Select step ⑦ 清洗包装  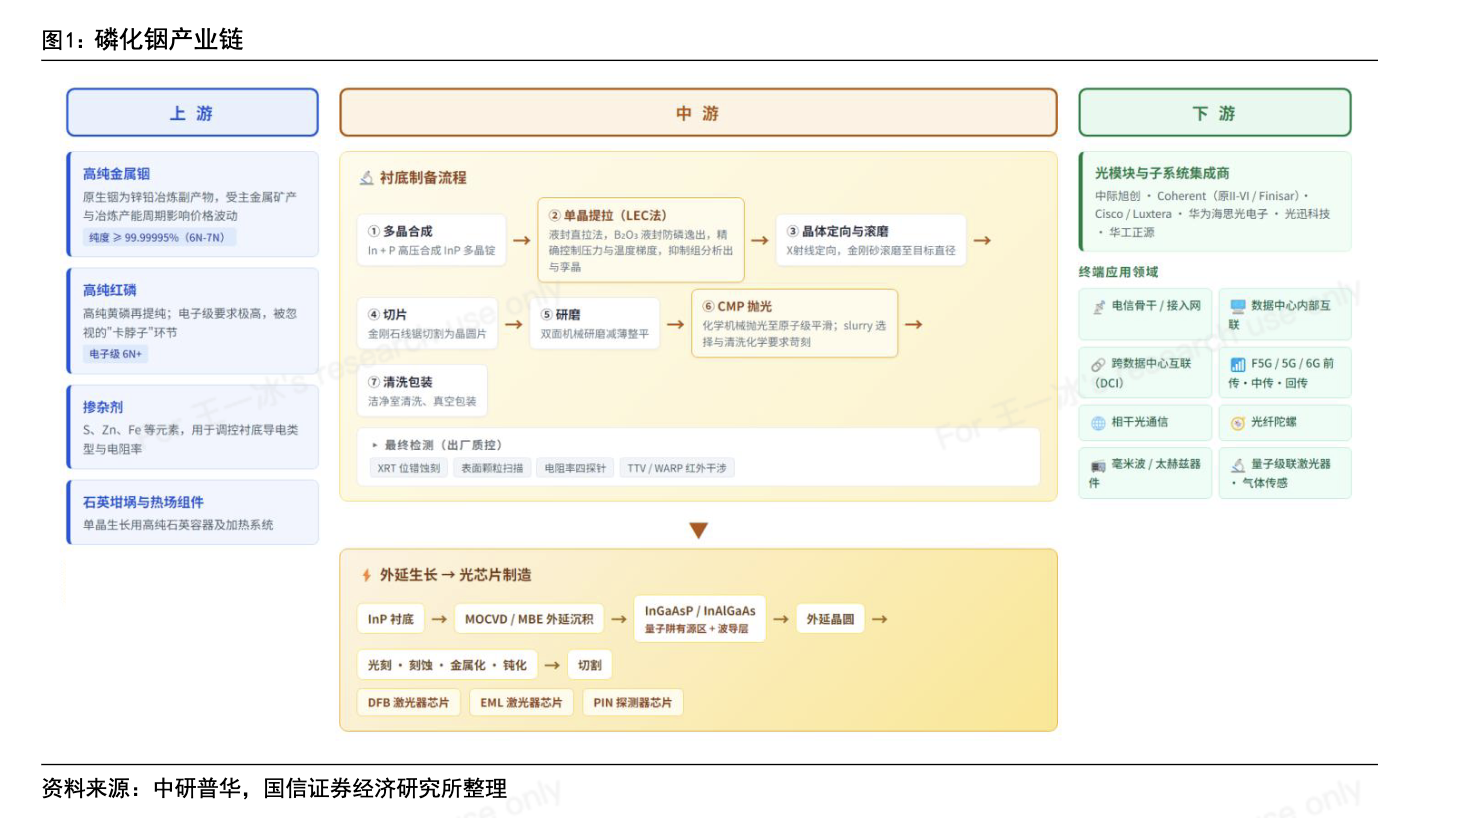click(422, 391)
